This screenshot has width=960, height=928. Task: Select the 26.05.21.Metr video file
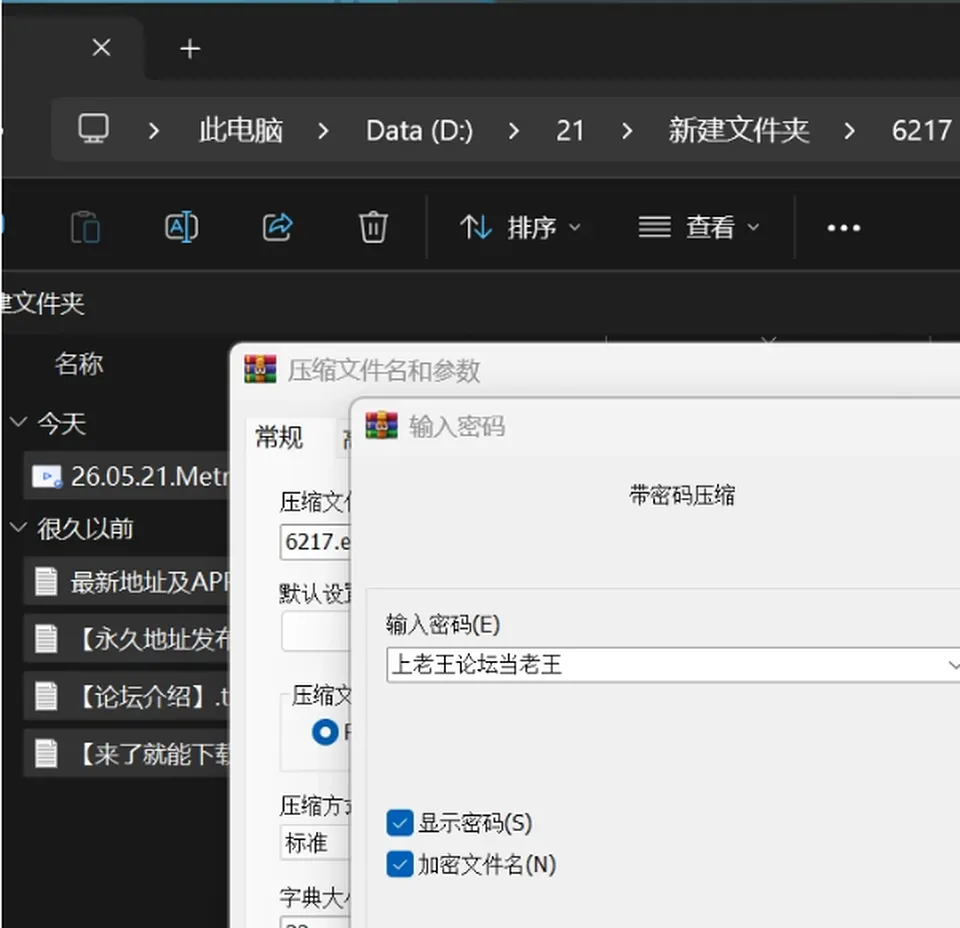[127, 476]
